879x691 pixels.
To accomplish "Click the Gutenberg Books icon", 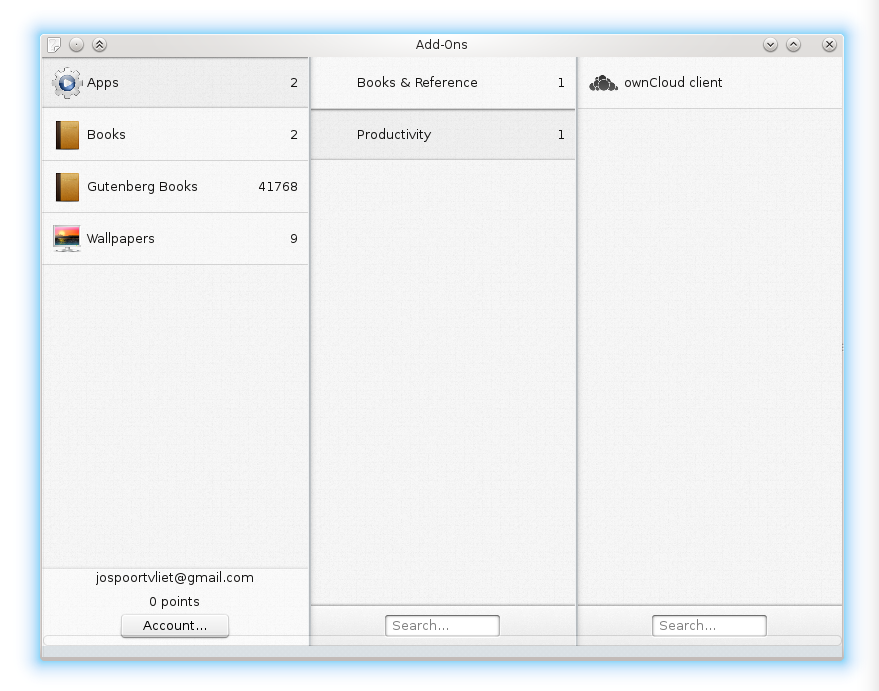I will point(67,187).
